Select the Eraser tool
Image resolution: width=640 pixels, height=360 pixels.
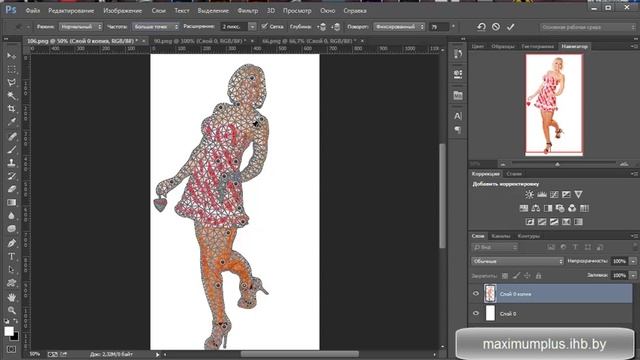(x=11, y=189)
